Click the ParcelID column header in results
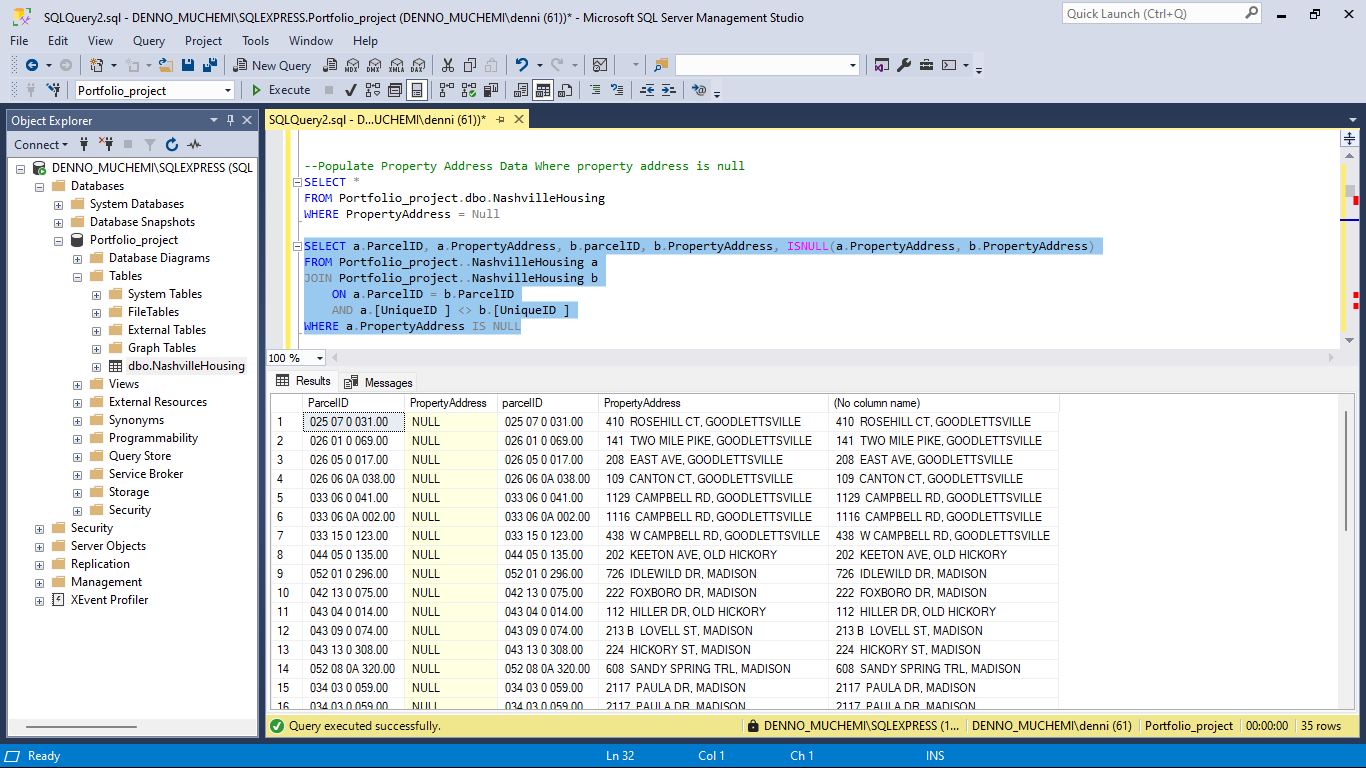 pos(354,403)
